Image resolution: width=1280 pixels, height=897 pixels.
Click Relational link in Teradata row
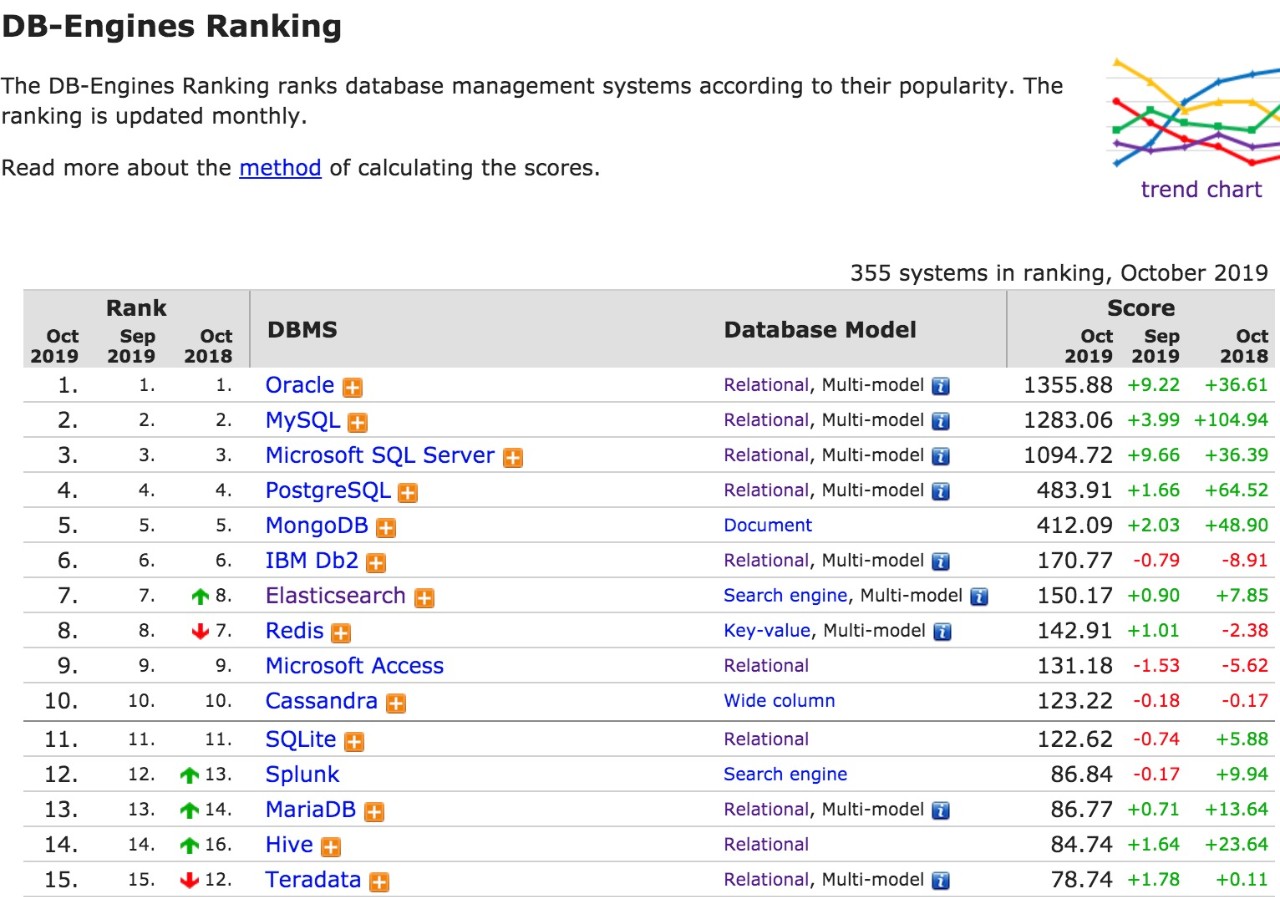click(767, 880)
